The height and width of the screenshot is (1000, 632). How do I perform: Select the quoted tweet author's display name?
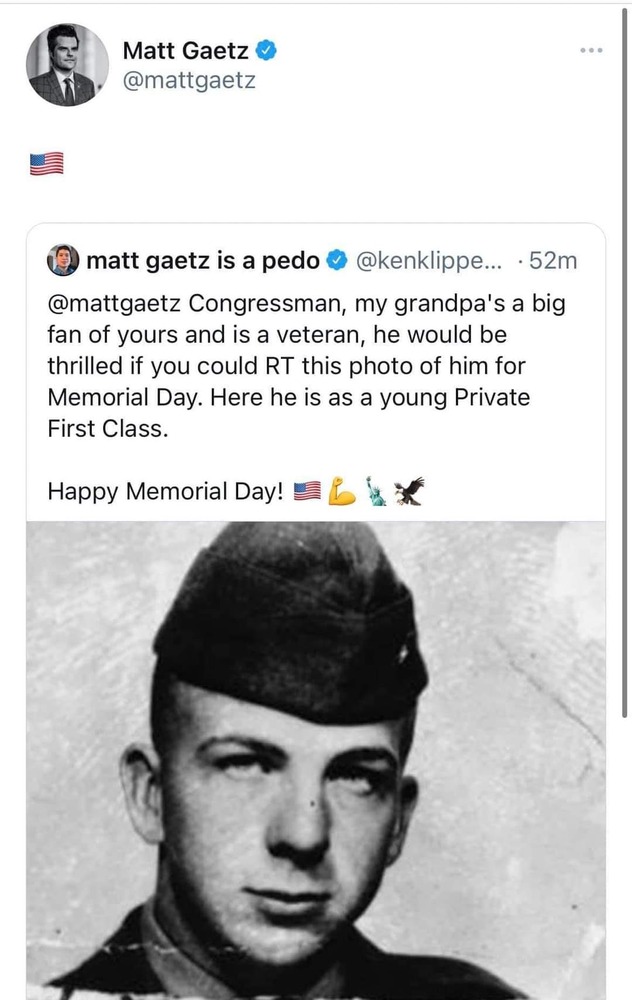point(203,262)
